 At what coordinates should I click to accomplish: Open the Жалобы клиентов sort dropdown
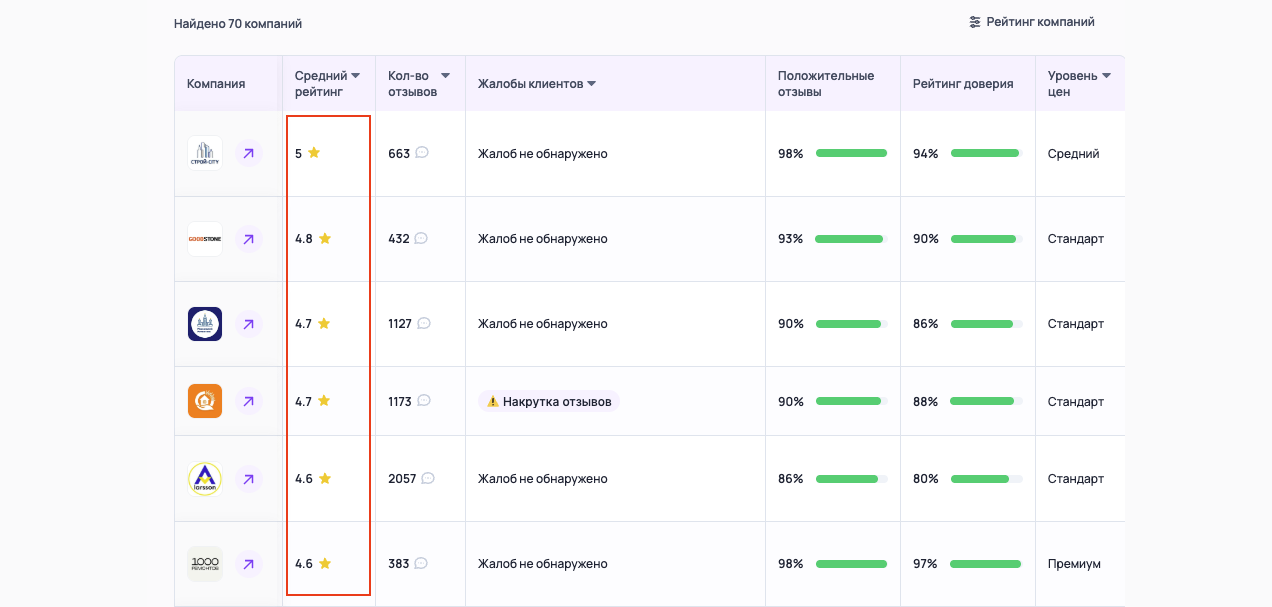pyautogui.click(x=592, y=83)
